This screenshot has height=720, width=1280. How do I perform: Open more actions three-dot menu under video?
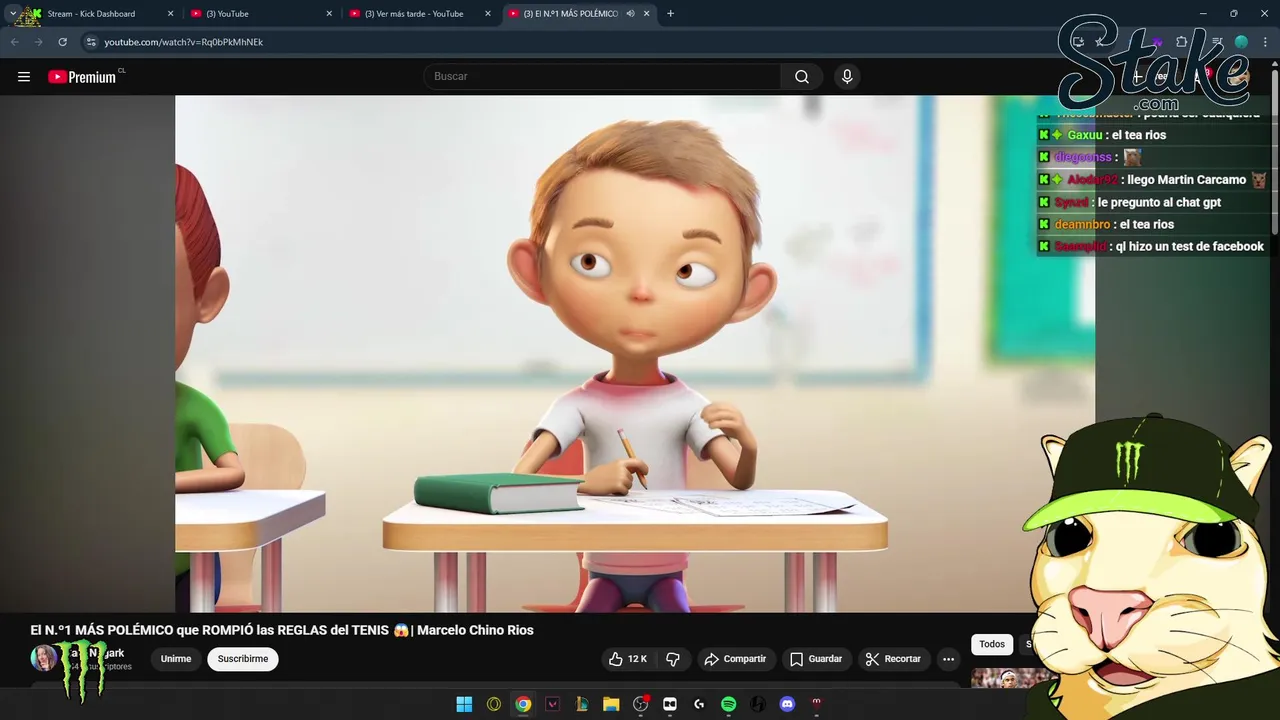pos(948,659)
